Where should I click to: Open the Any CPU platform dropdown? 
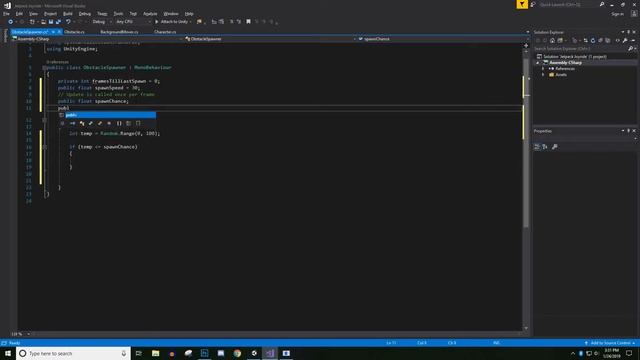[x=133, y=22]
